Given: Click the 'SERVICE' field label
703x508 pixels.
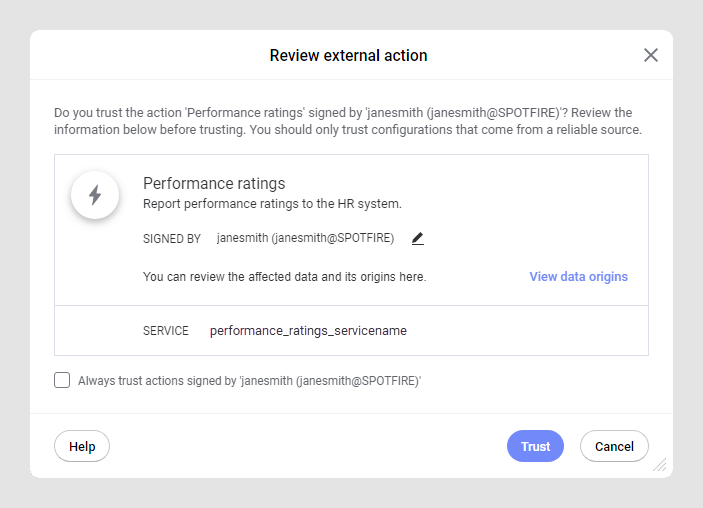Looking at the screenshot, I should (166, 331).
